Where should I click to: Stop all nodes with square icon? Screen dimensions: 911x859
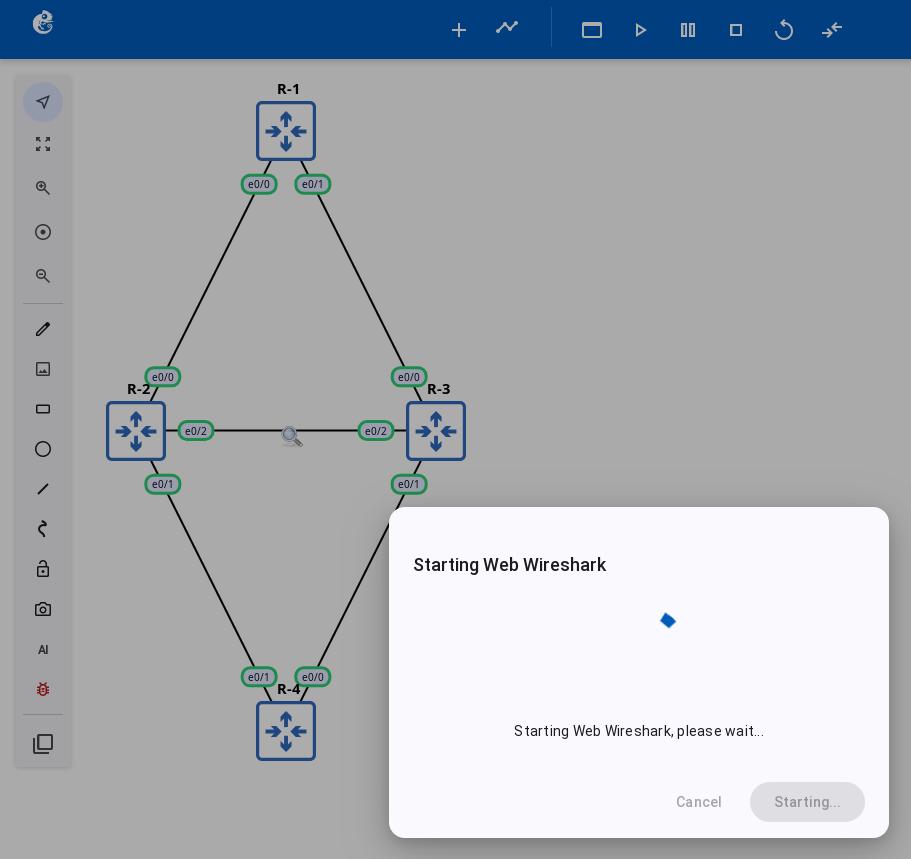[x=736, y=30]
